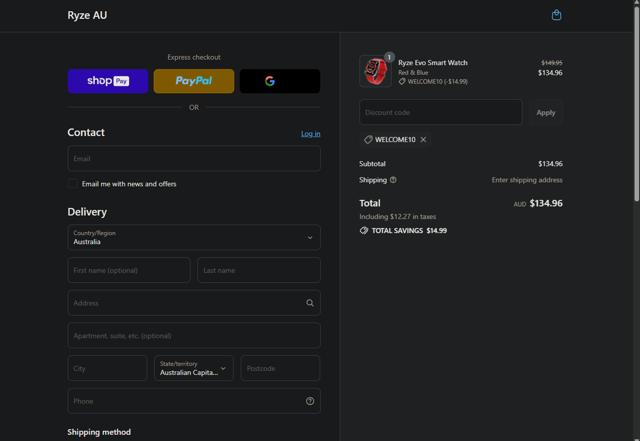The width and height of the screenshot is (640, 441).
Task: Show the phone field help icon
Action: [x=310, y=401]
